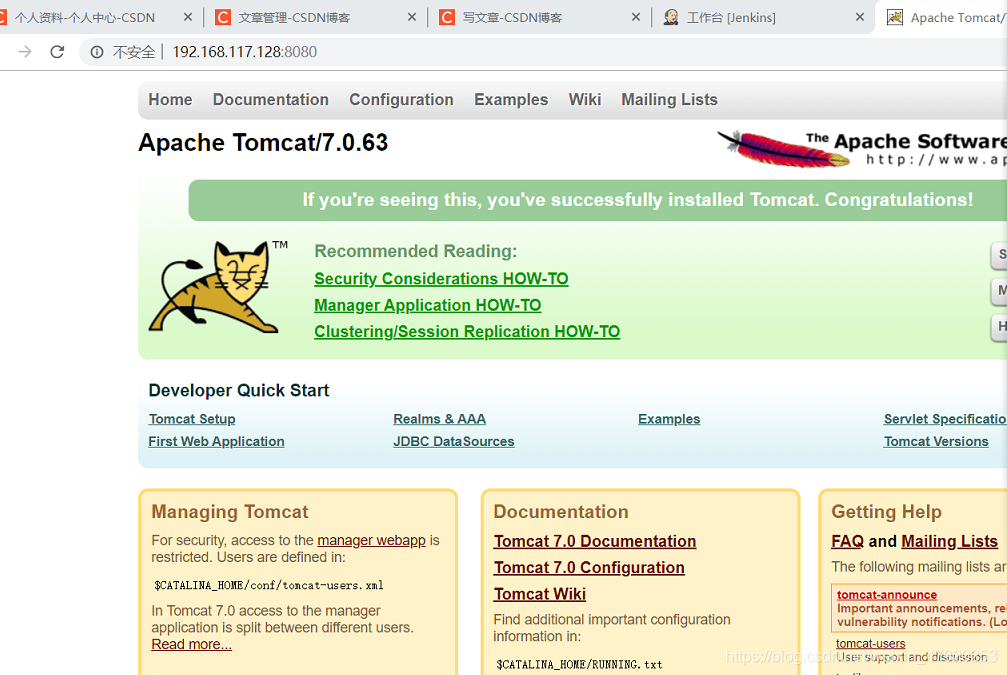Click inside the browser address bar
Viewport: 1007px width, 675px height.
point(300,51)
